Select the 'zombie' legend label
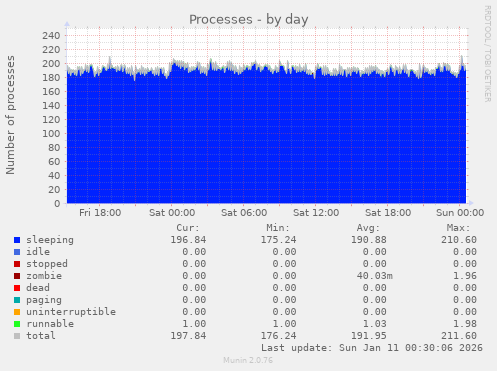497x371 pixels. coord(44,276)
